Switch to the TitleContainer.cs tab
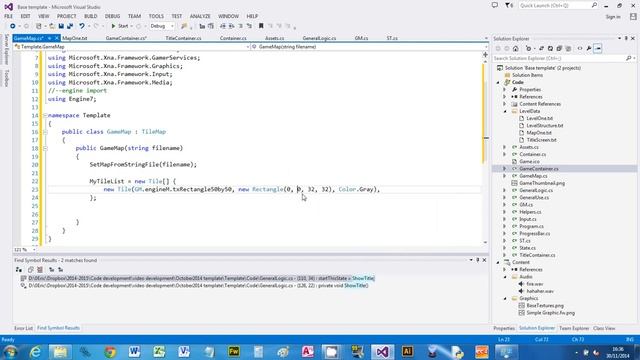Viewport: 640px width, 360px height. pos(183,38)
